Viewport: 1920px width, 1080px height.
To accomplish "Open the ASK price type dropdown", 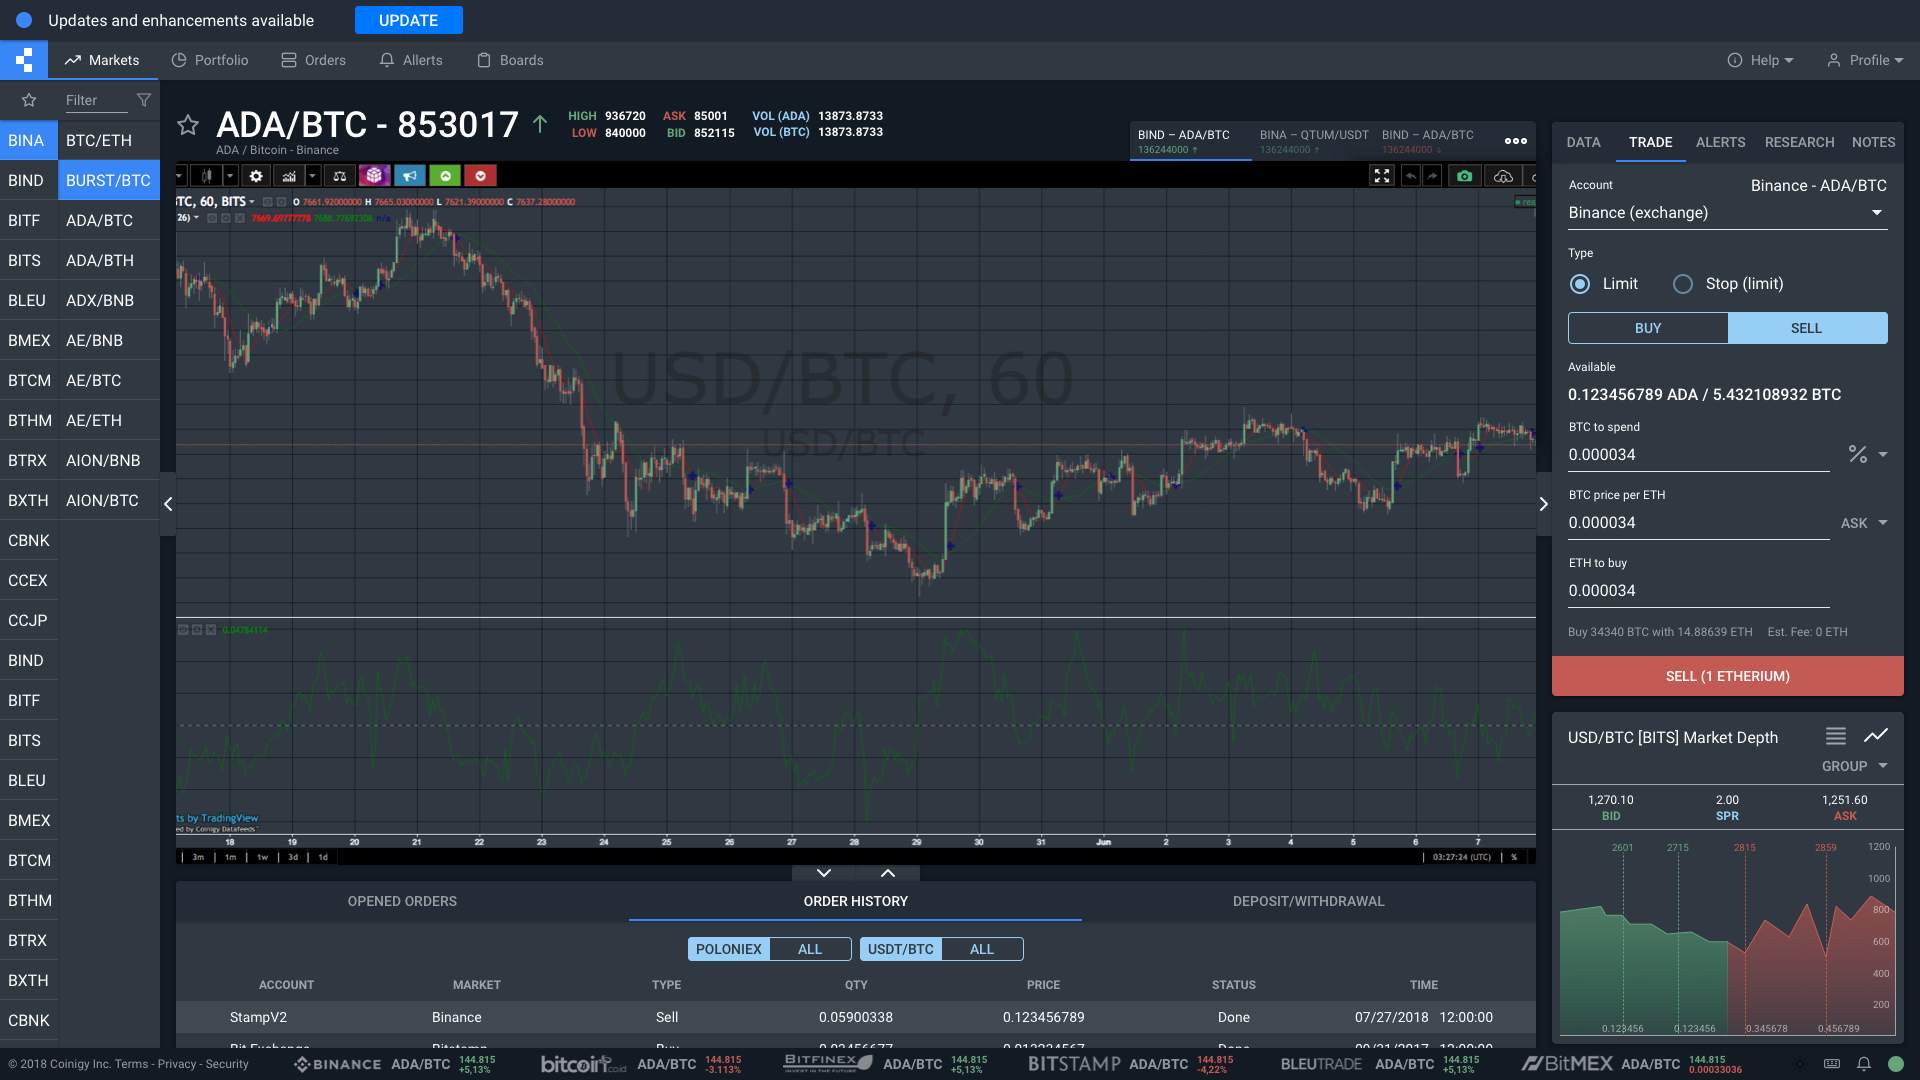I will click(1864, 523).
